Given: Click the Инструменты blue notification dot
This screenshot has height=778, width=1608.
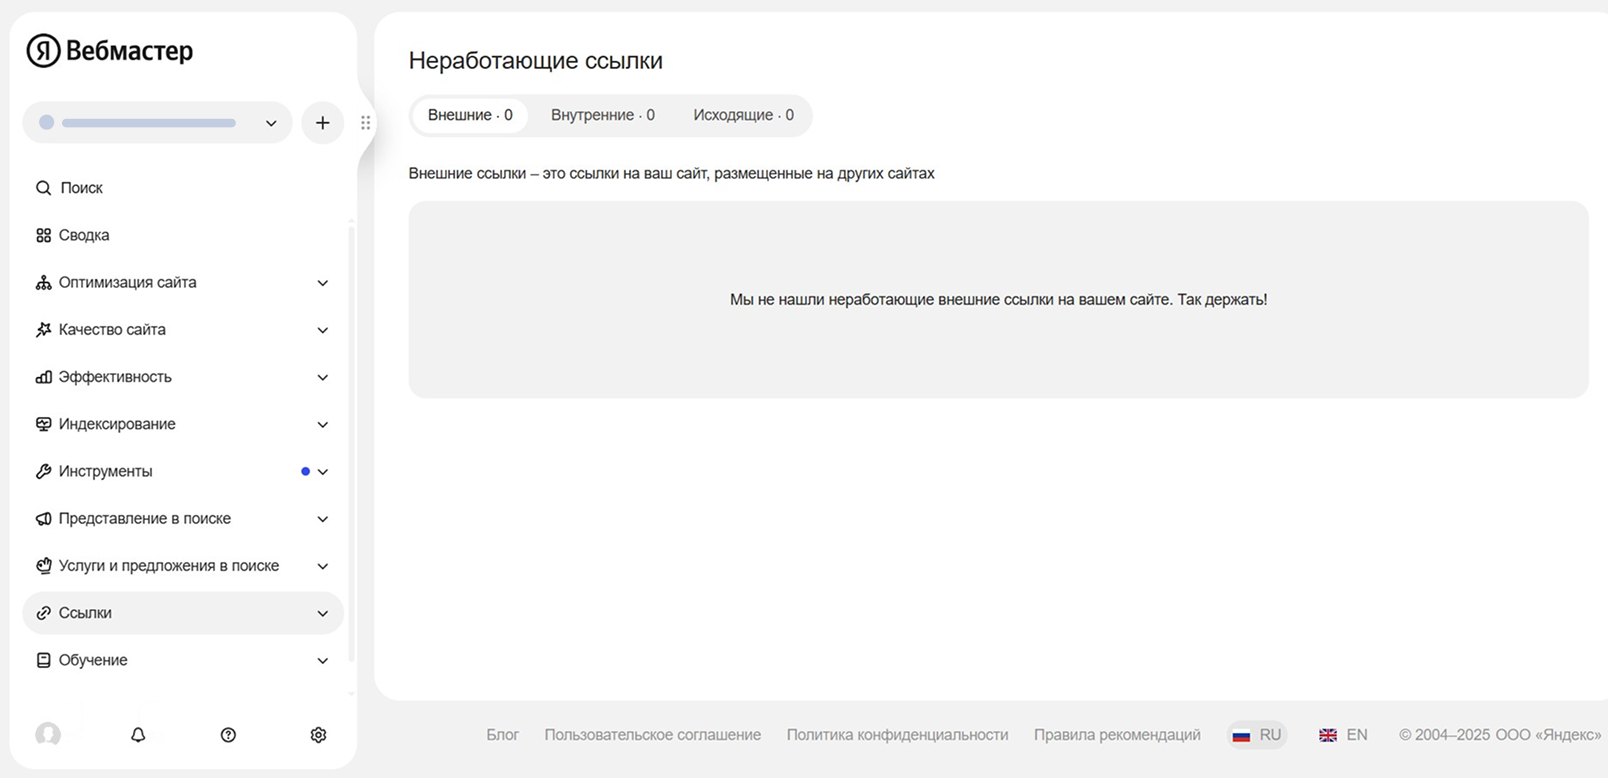Looking at the screenshot, I should coord(305,471).
